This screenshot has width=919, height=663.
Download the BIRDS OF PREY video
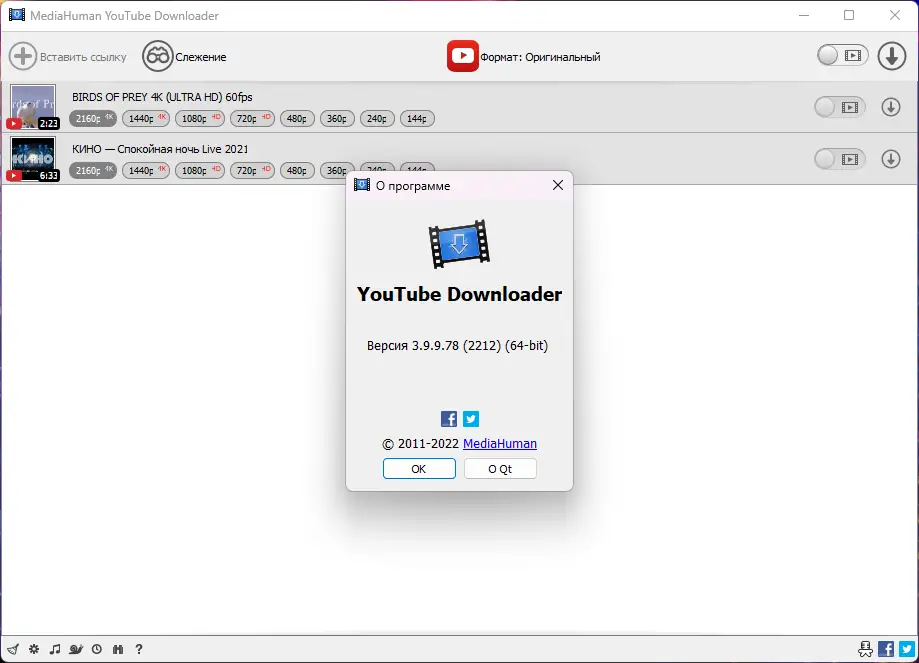click(x=891, y=107)
